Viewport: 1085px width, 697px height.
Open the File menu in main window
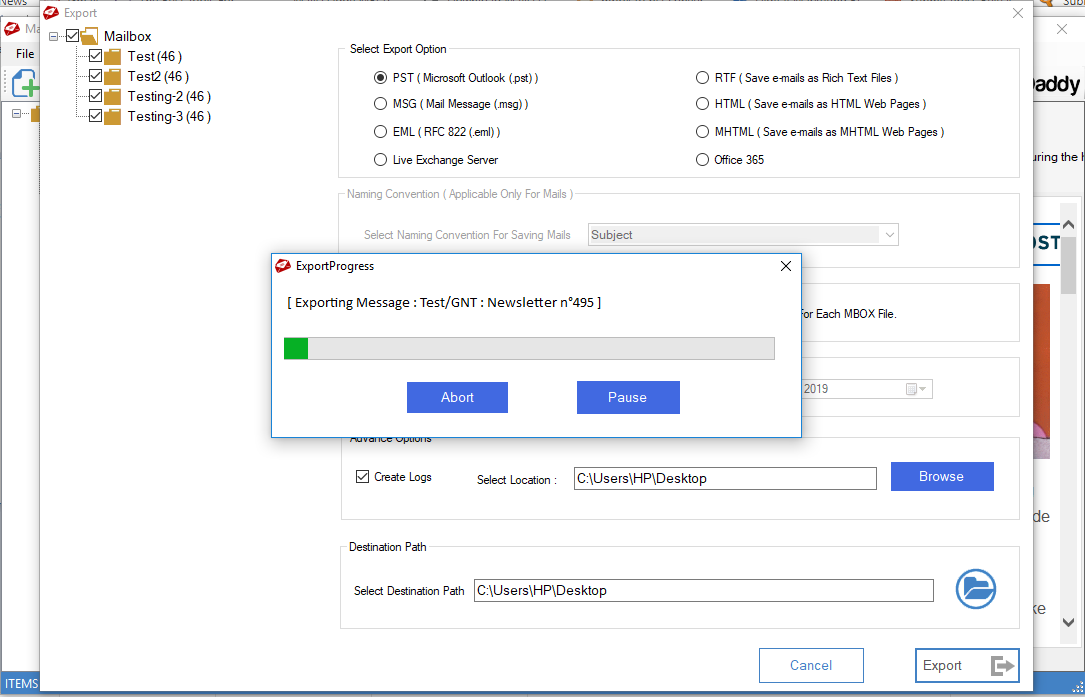pyautogui.click(x=25, y=53)
